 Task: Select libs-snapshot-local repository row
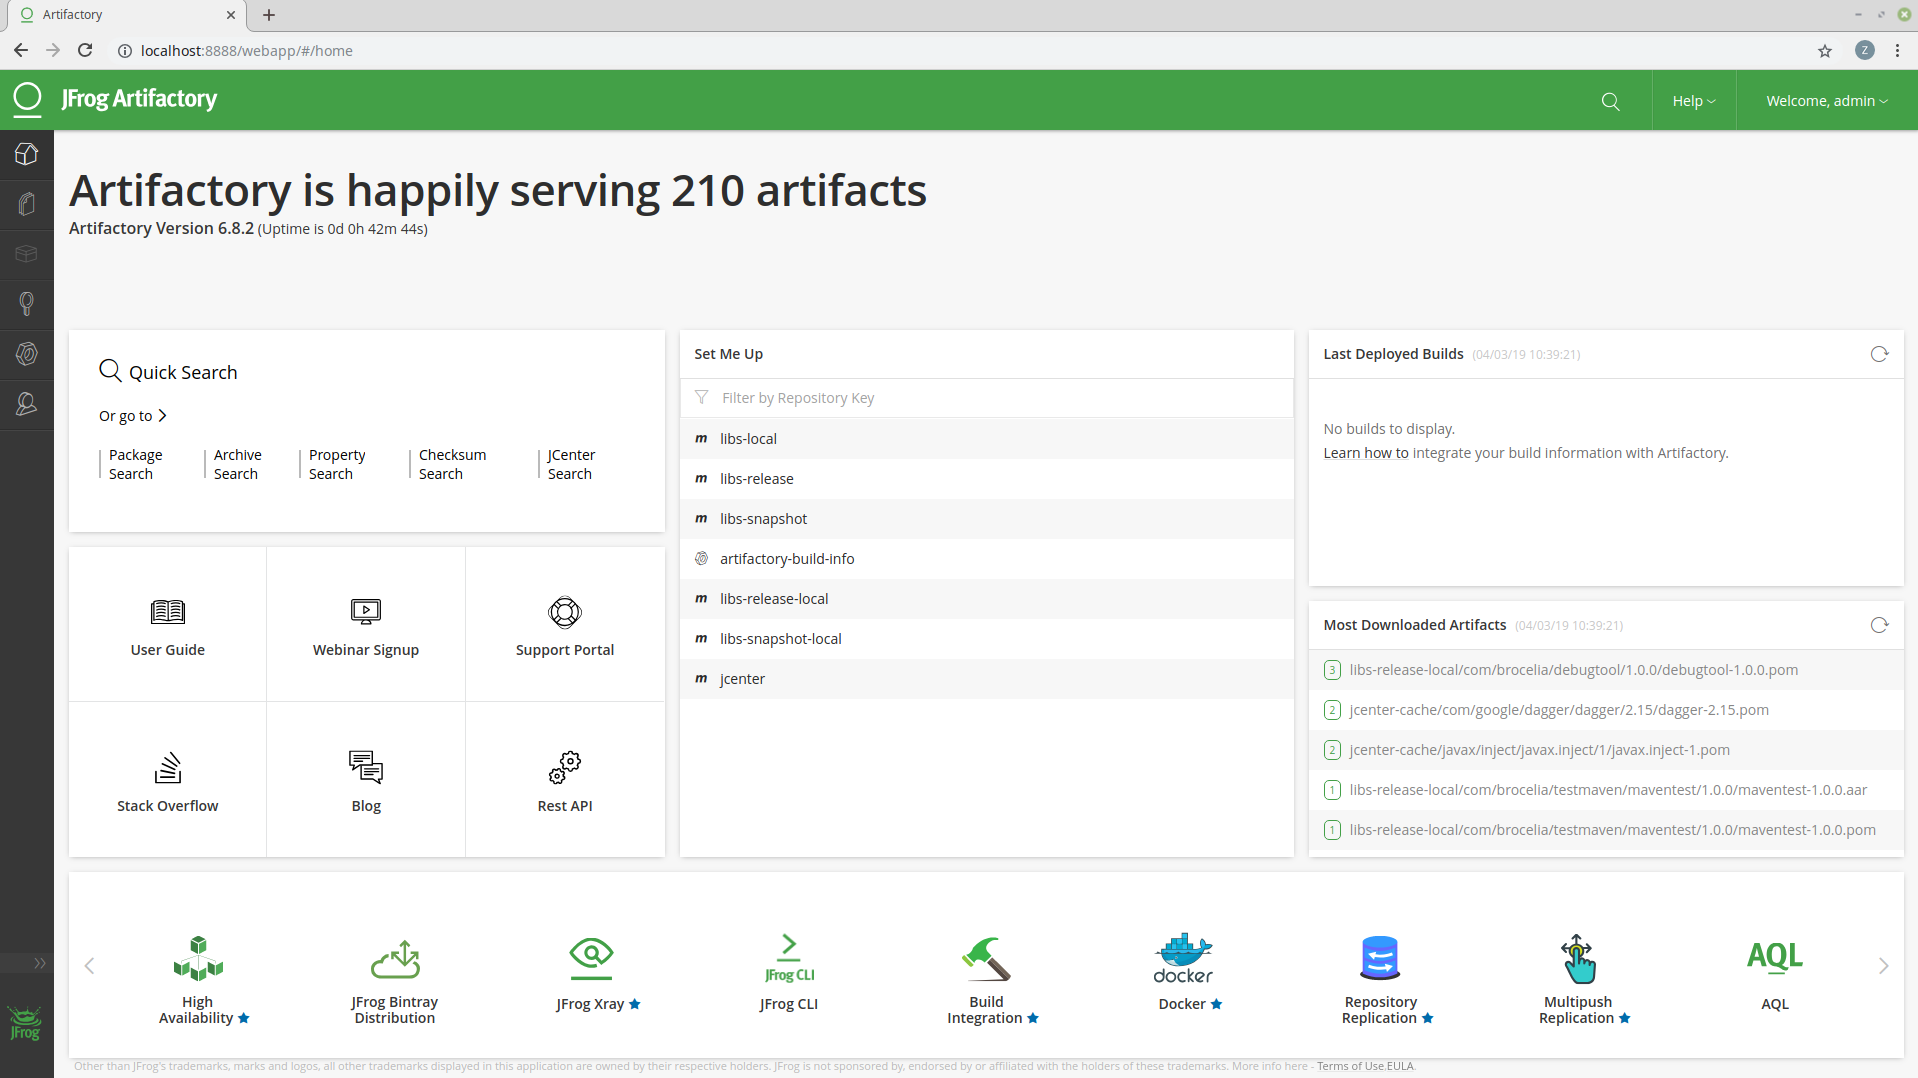tap(986, 639)
